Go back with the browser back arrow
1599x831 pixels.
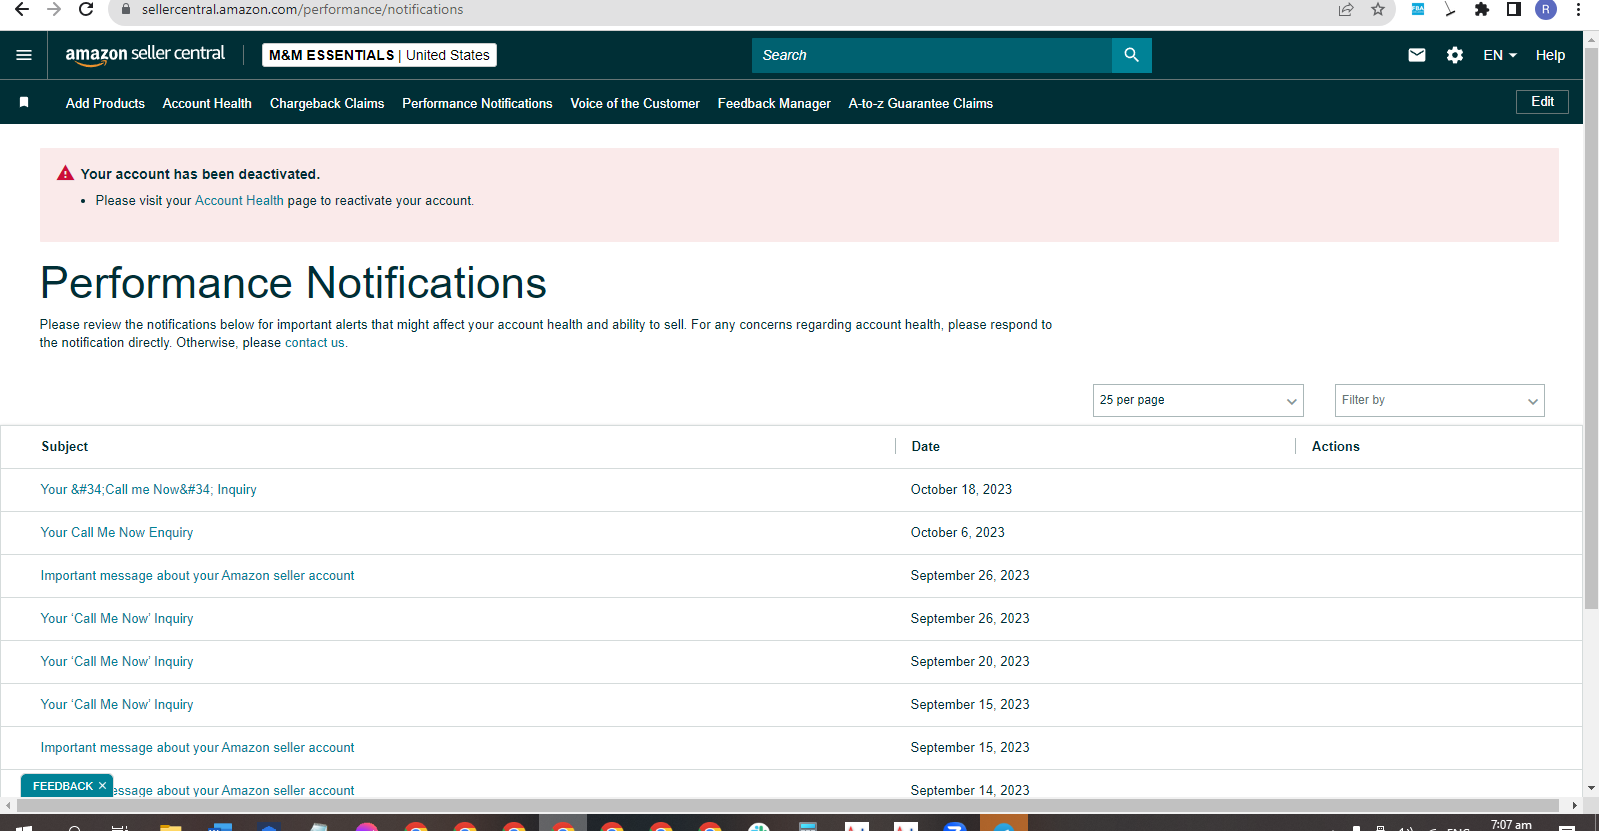click(x=21, y=9)
